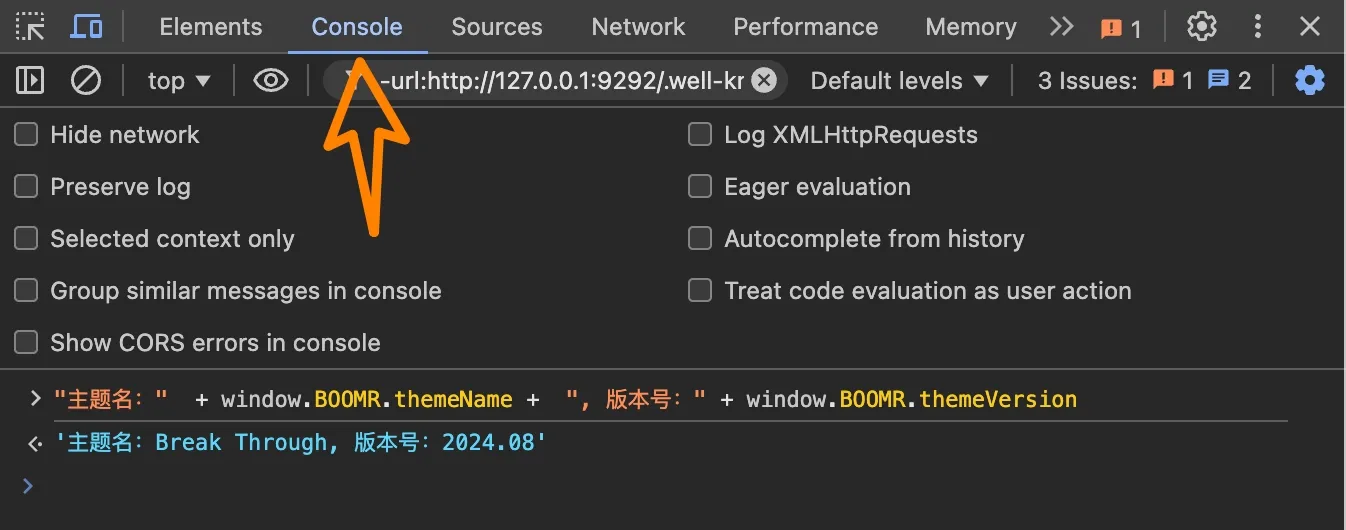Enable Eager evaluation checkbox

tap(700, 186)
